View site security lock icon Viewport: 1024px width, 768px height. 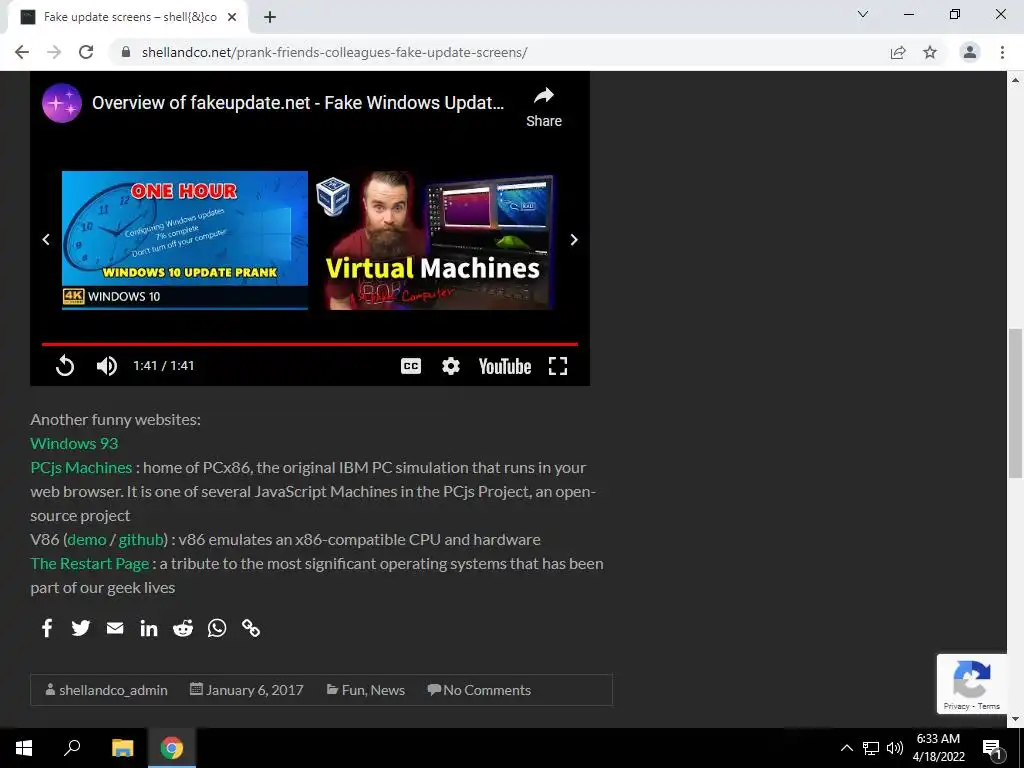(x=127, y=52)
